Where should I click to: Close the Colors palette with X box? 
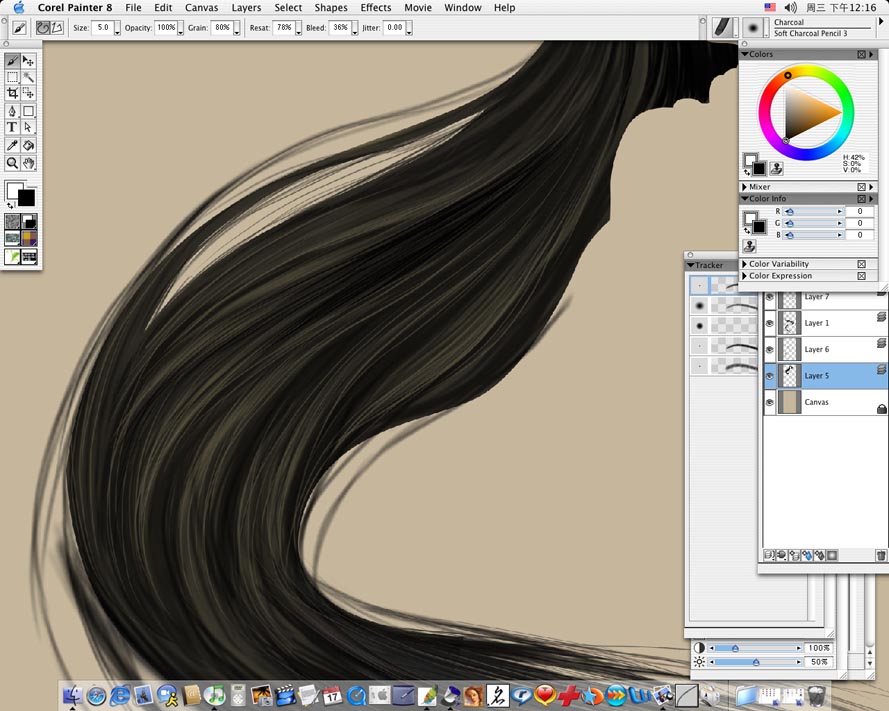[861, 54]
